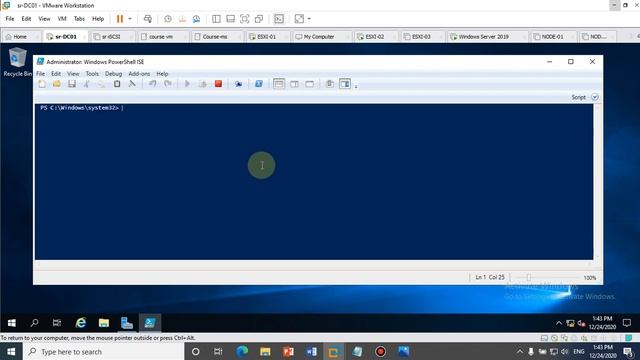Click host taskbar Word icon
Image resolution: width=640 pixels, height=360 pixels.
tap(311, 352)
